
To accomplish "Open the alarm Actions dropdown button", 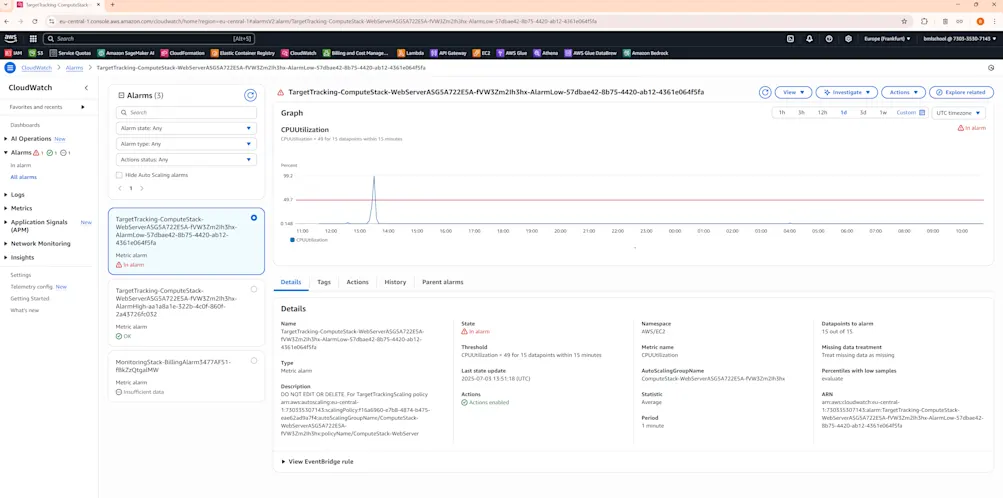I will [903, 92].
